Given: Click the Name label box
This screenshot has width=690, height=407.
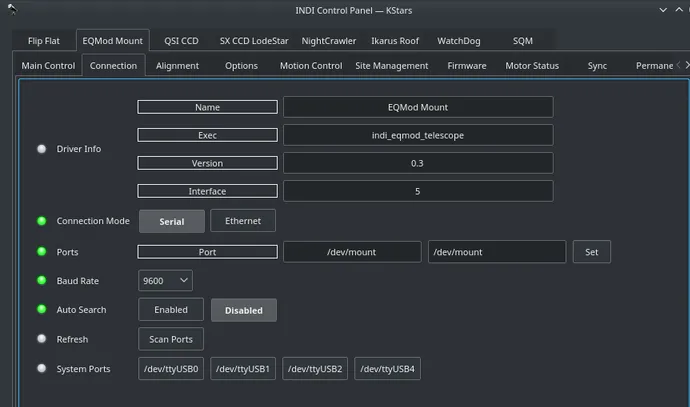Looking at the screenshot, I should (207, 107).
